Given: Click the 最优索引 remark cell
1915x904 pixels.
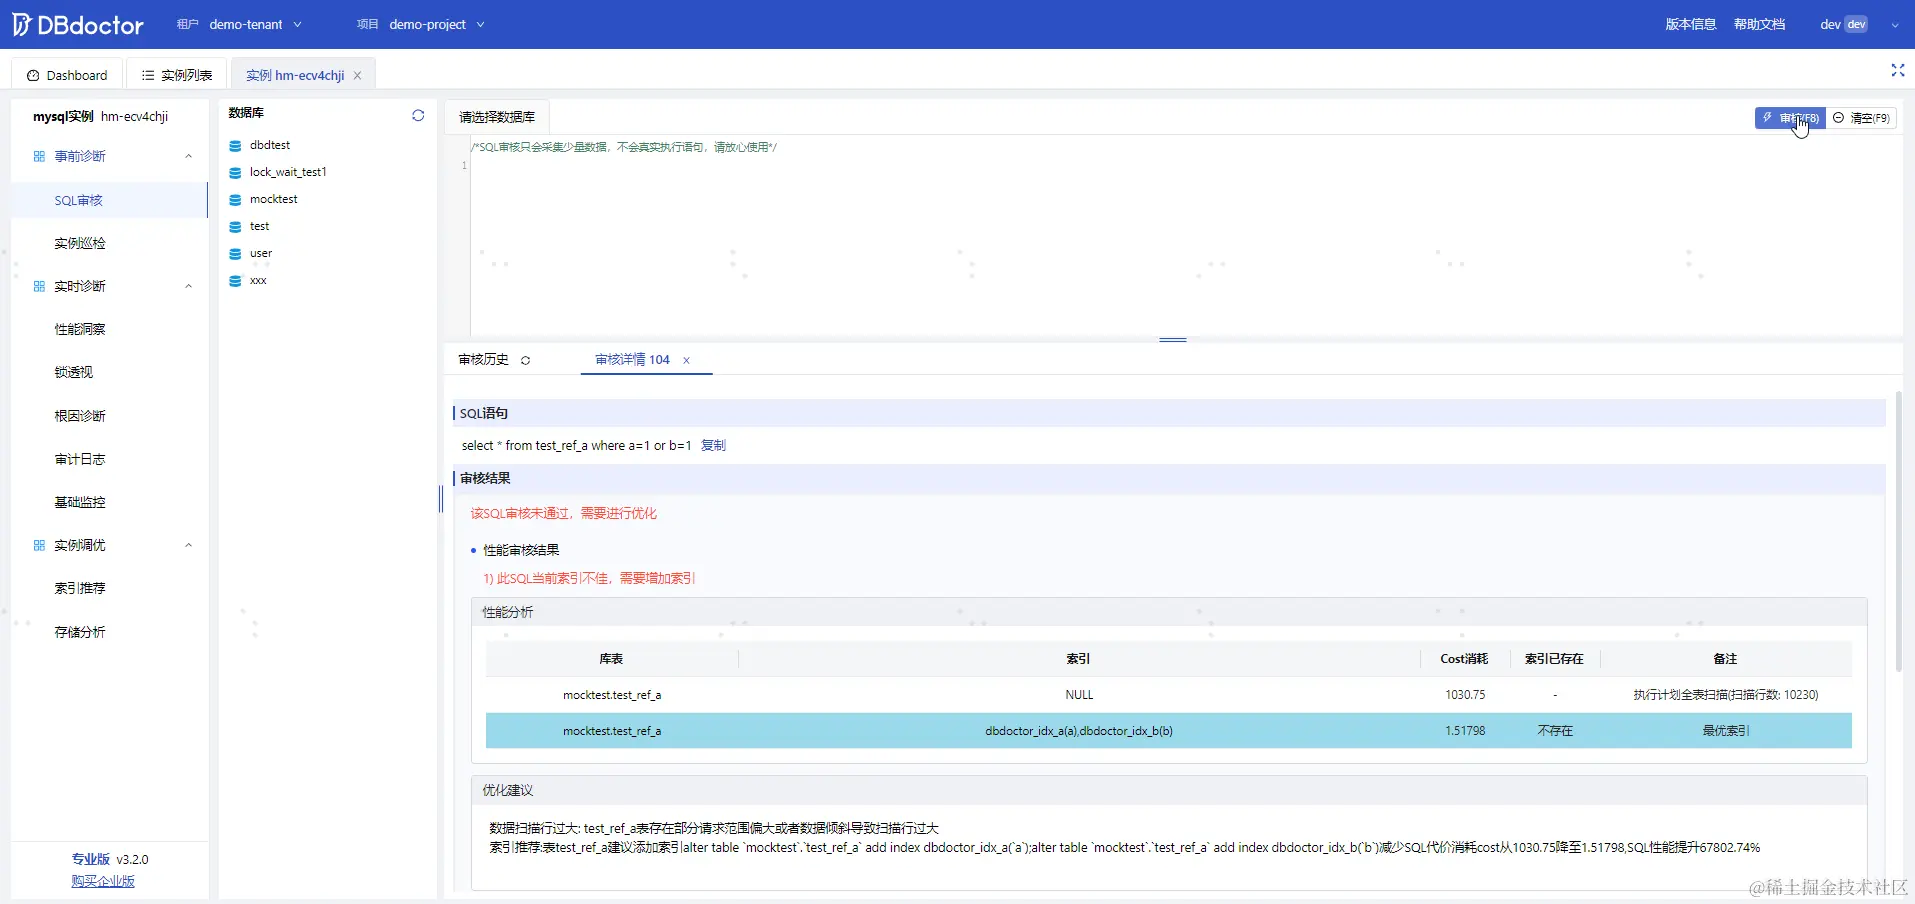Looking at the screenshot, I should click(1726, 731).
